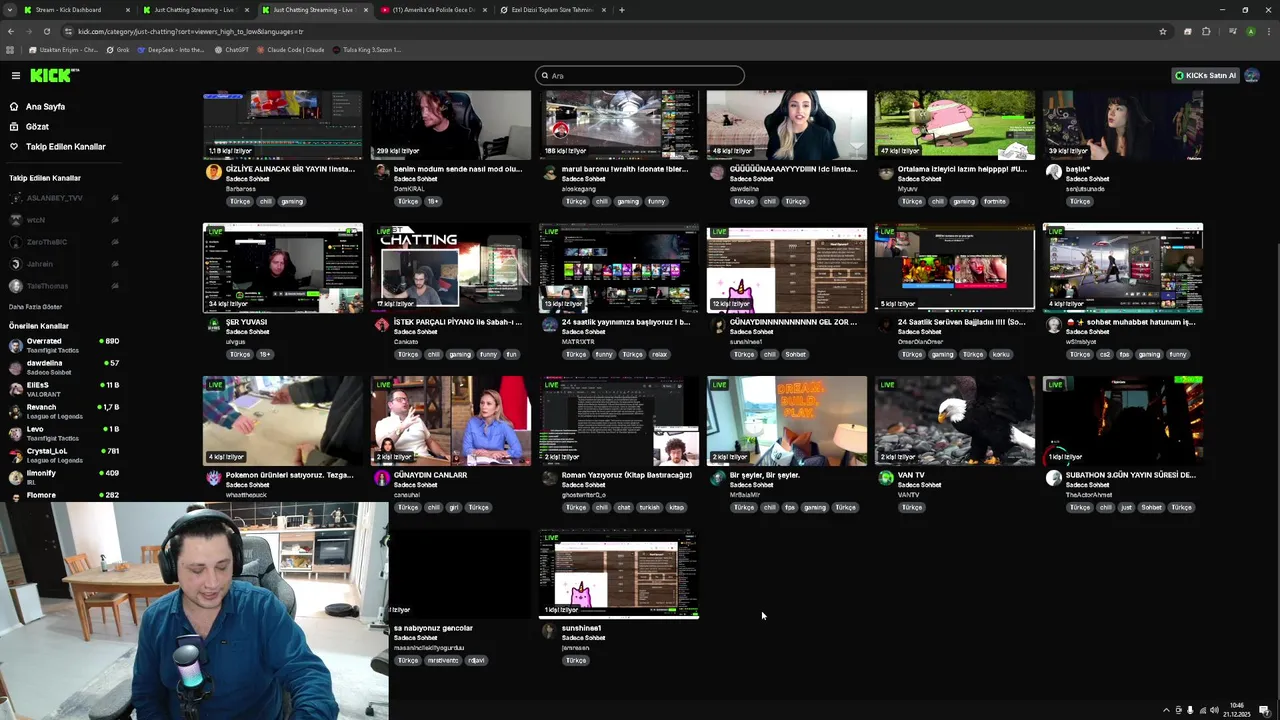Open the ChatGPT bookmark
This screenshot has height=720, width=1280.
coord(232,49)
